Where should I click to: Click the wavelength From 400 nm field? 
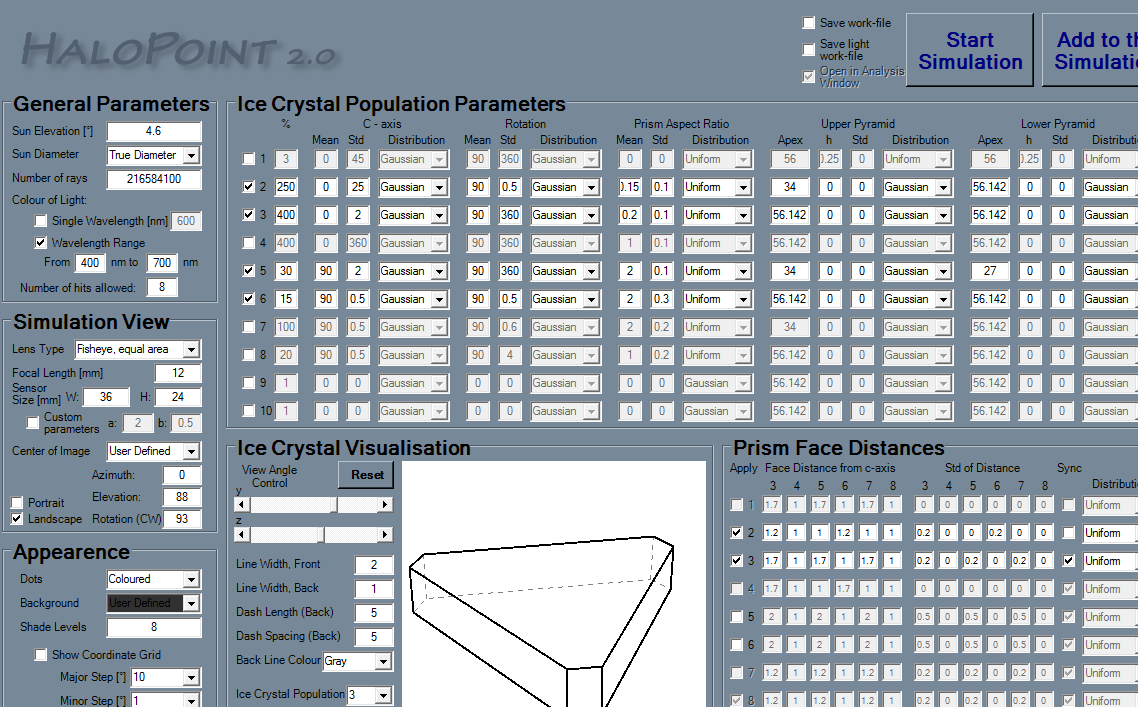coord(90,263)
